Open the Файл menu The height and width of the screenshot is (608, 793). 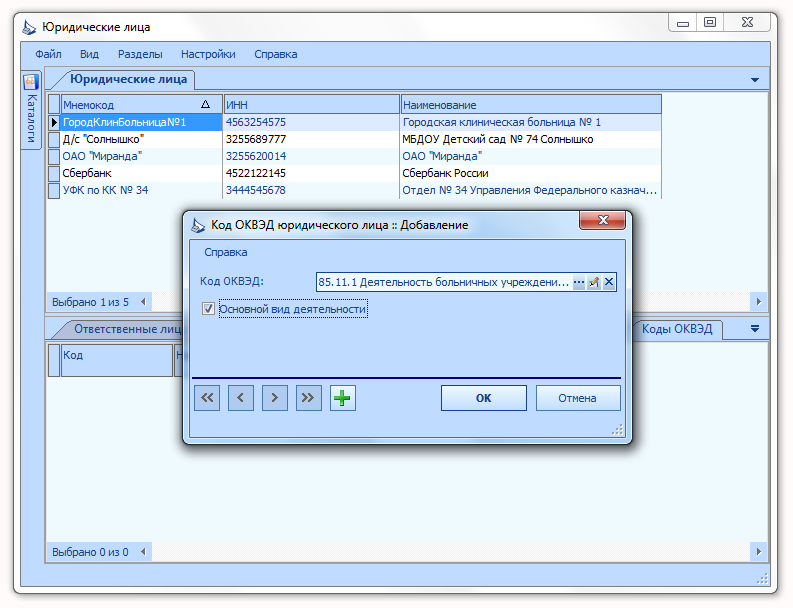click(49, 54)
